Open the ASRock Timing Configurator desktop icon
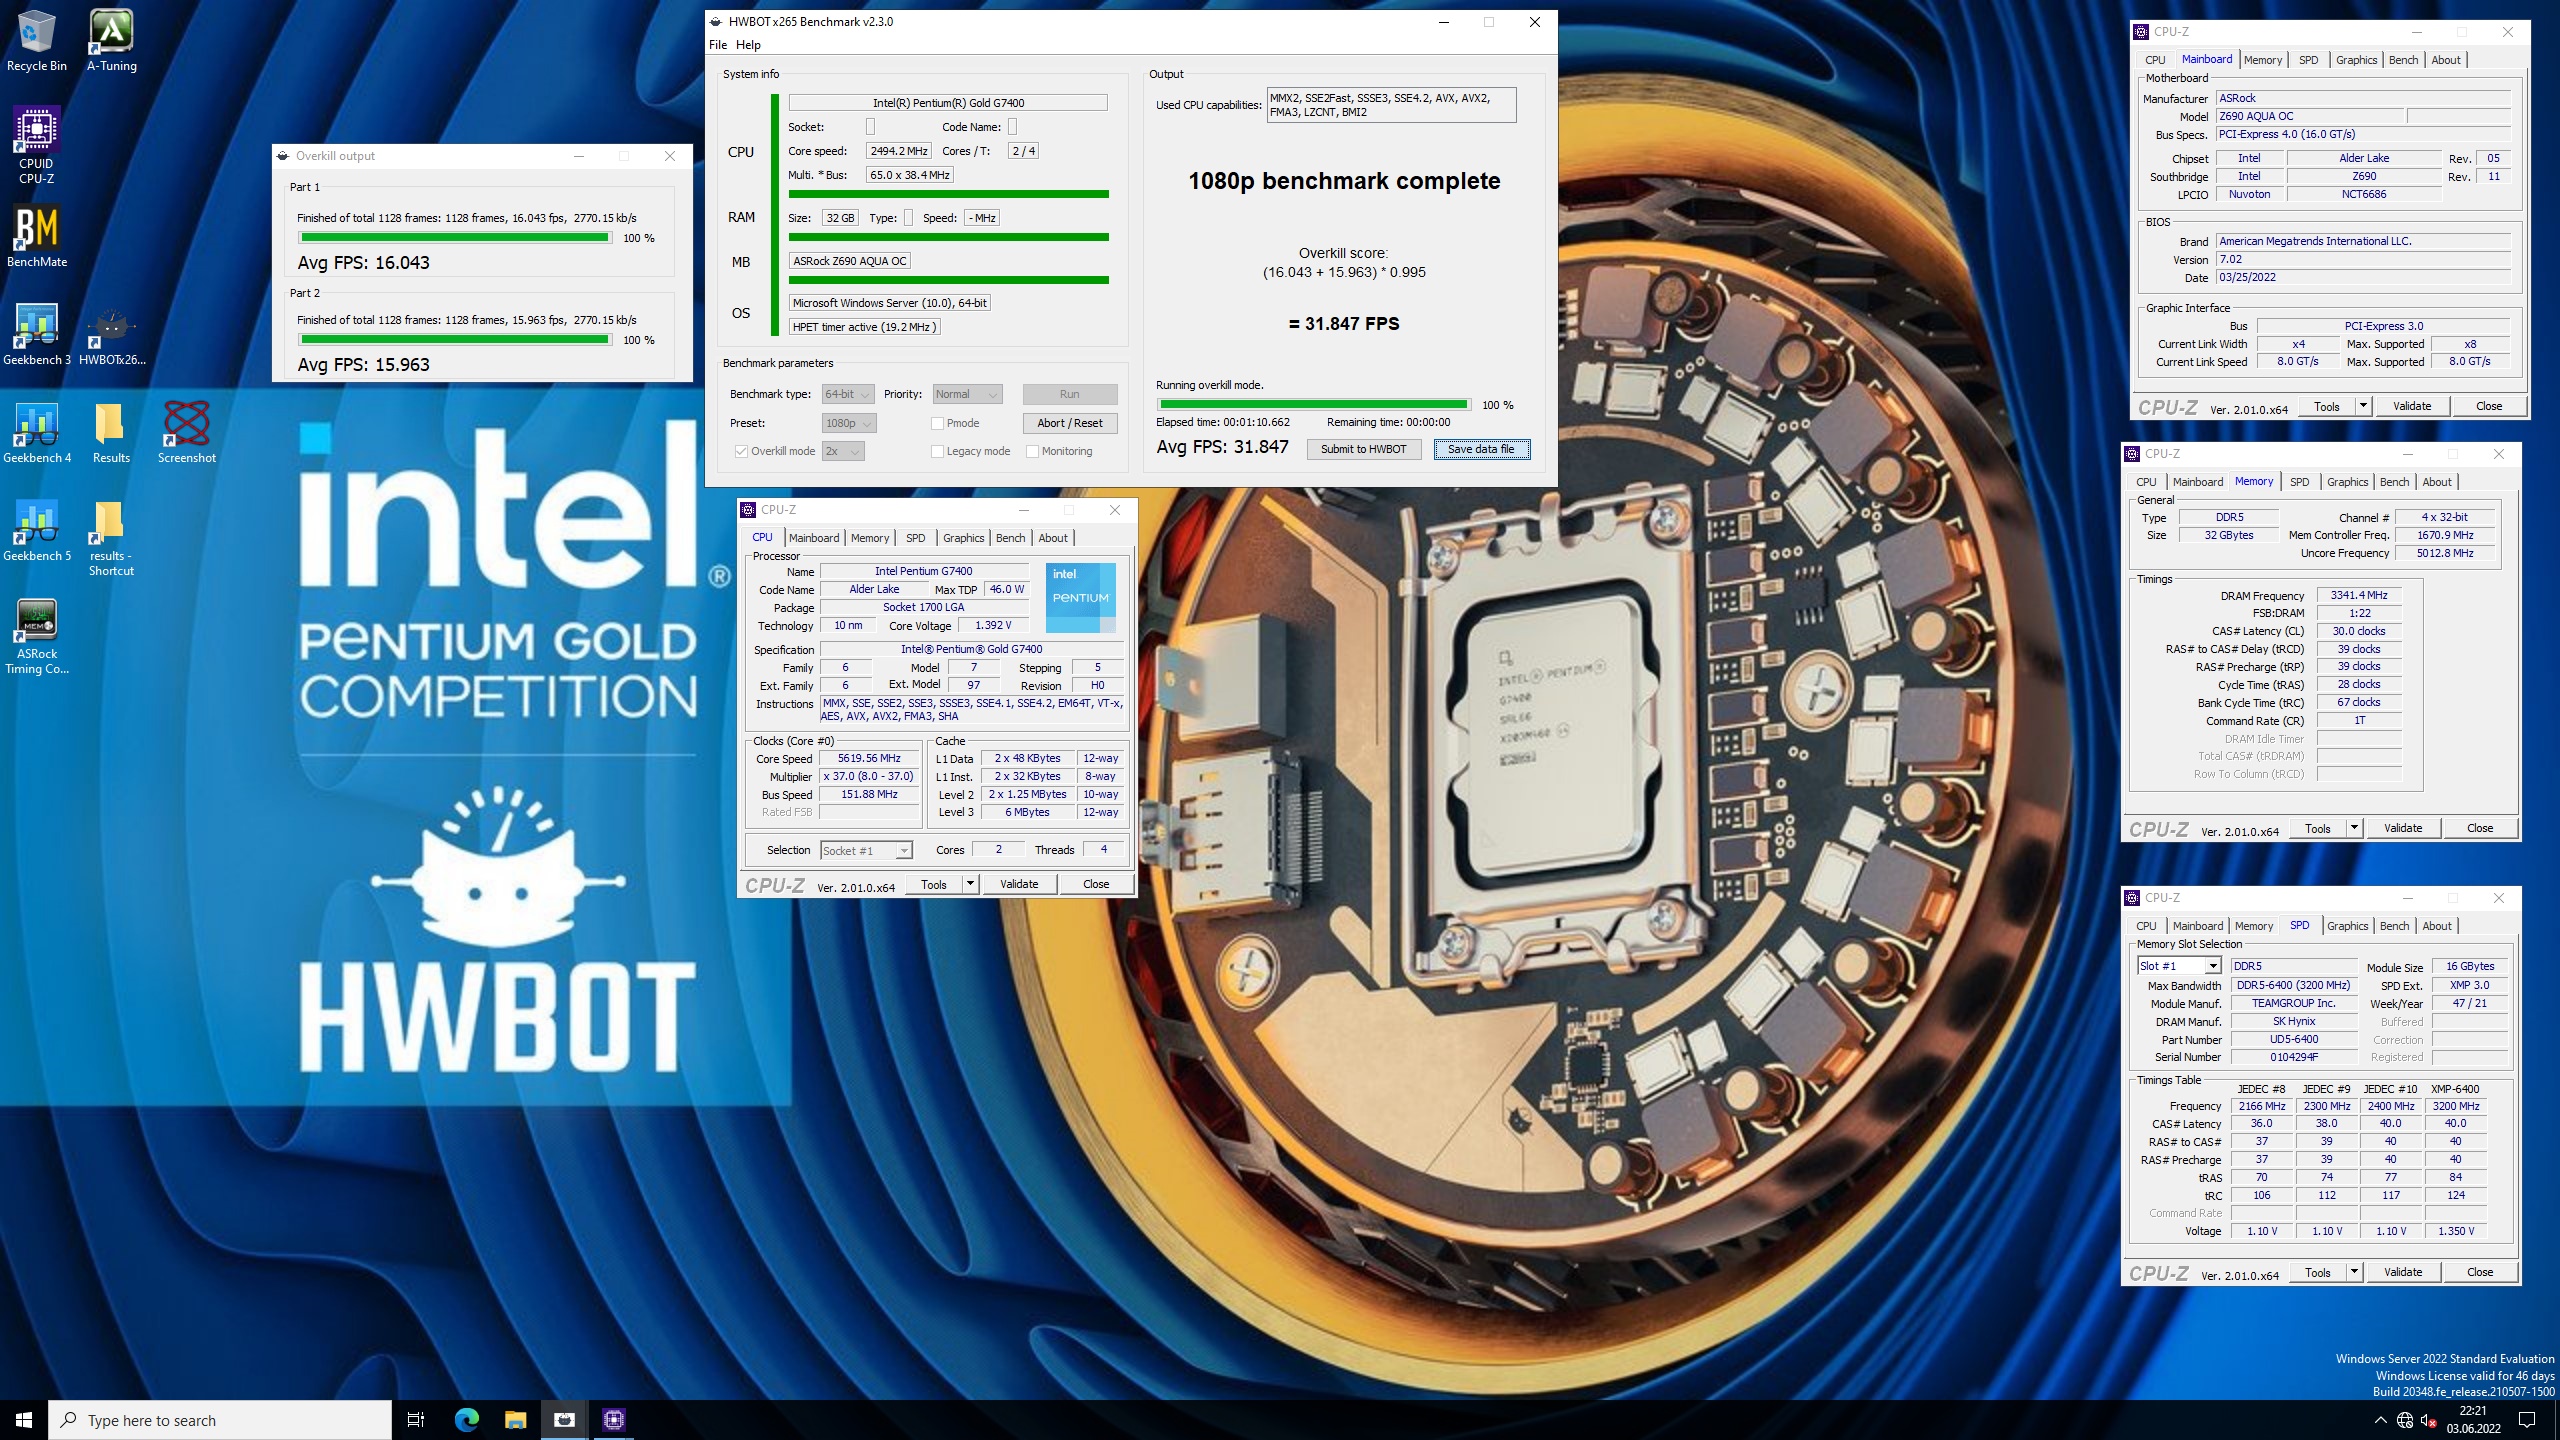The width and height of the screenshot is (2560, 1440). (37, 637)
